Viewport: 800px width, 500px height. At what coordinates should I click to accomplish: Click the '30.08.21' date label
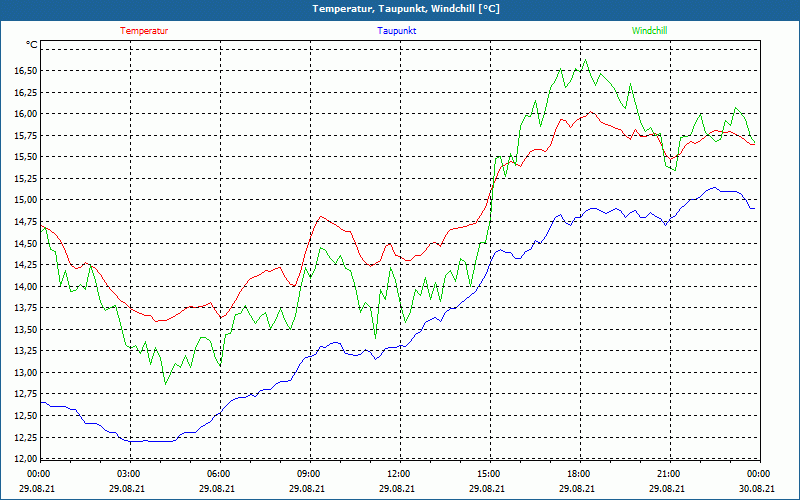click(757, 488)
